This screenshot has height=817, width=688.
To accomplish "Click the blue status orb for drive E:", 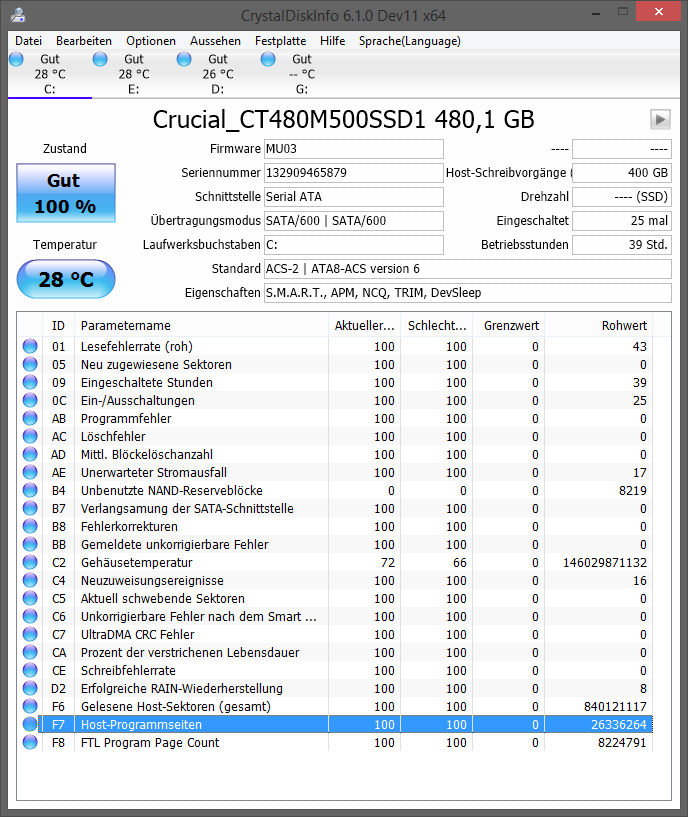I will click(x=100, y=59).
